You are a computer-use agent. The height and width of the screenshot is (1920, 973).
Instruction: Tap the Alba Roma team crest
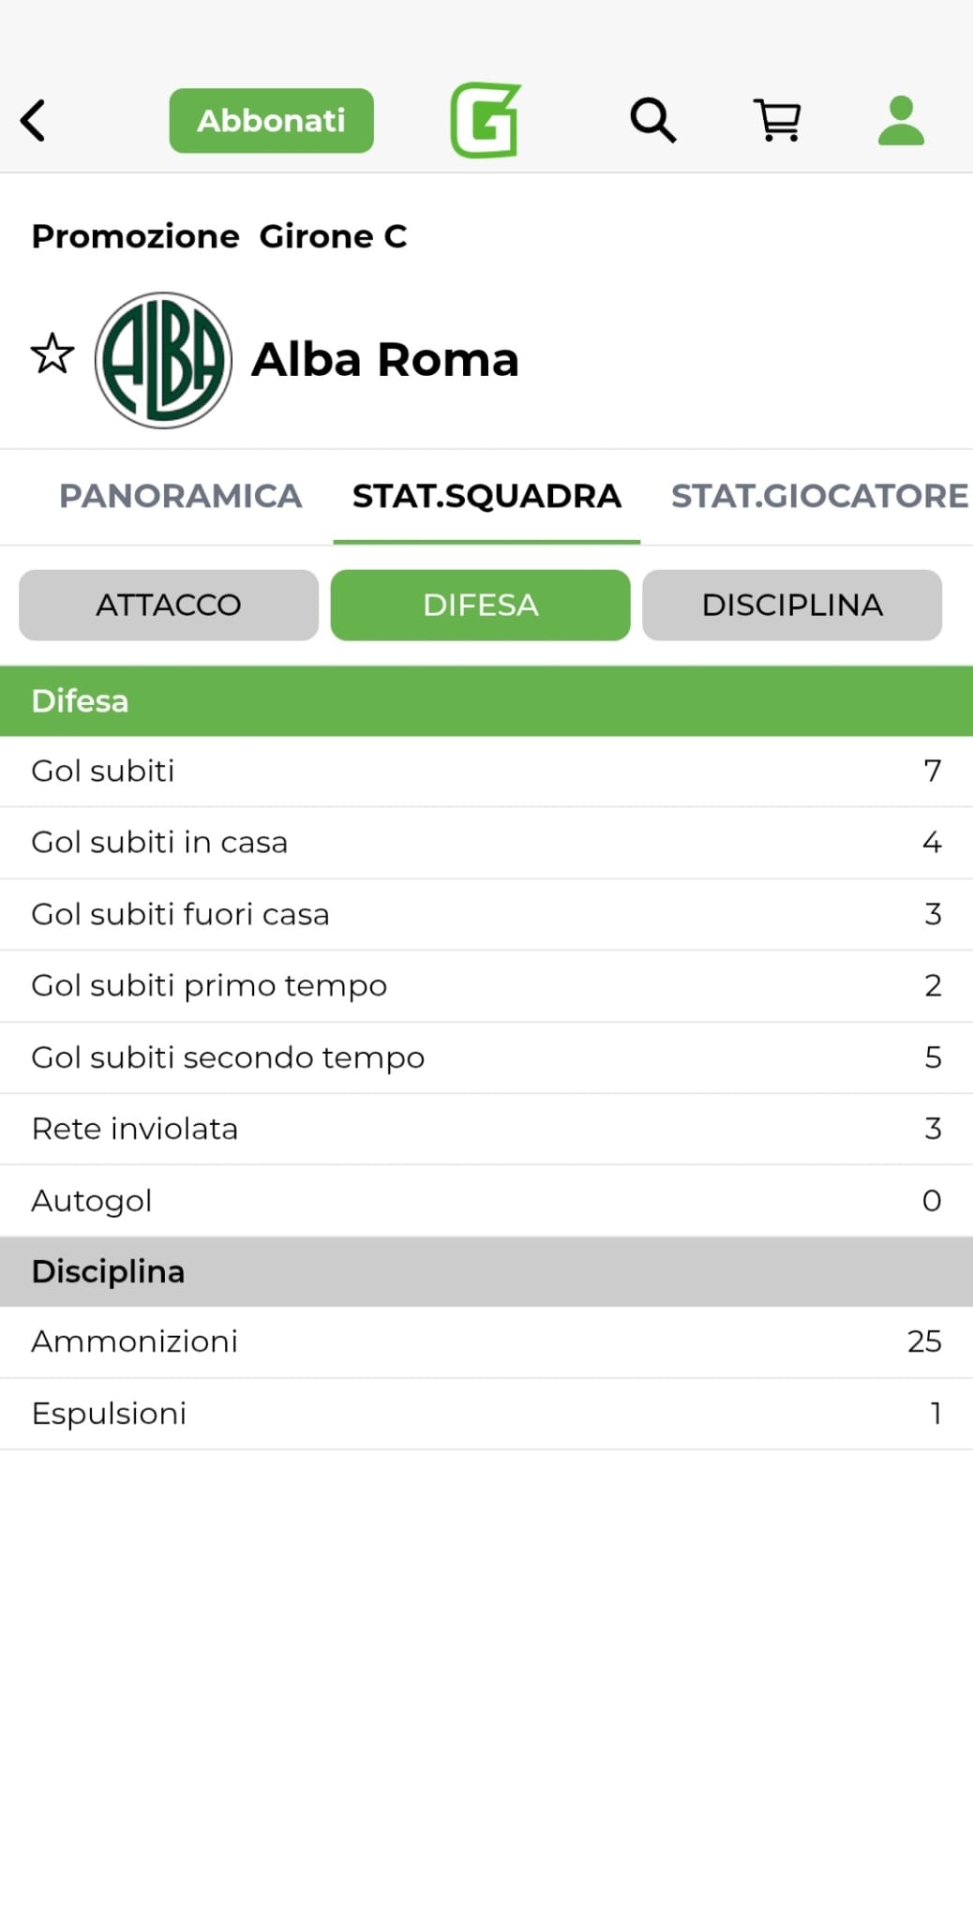click(163, 360)
